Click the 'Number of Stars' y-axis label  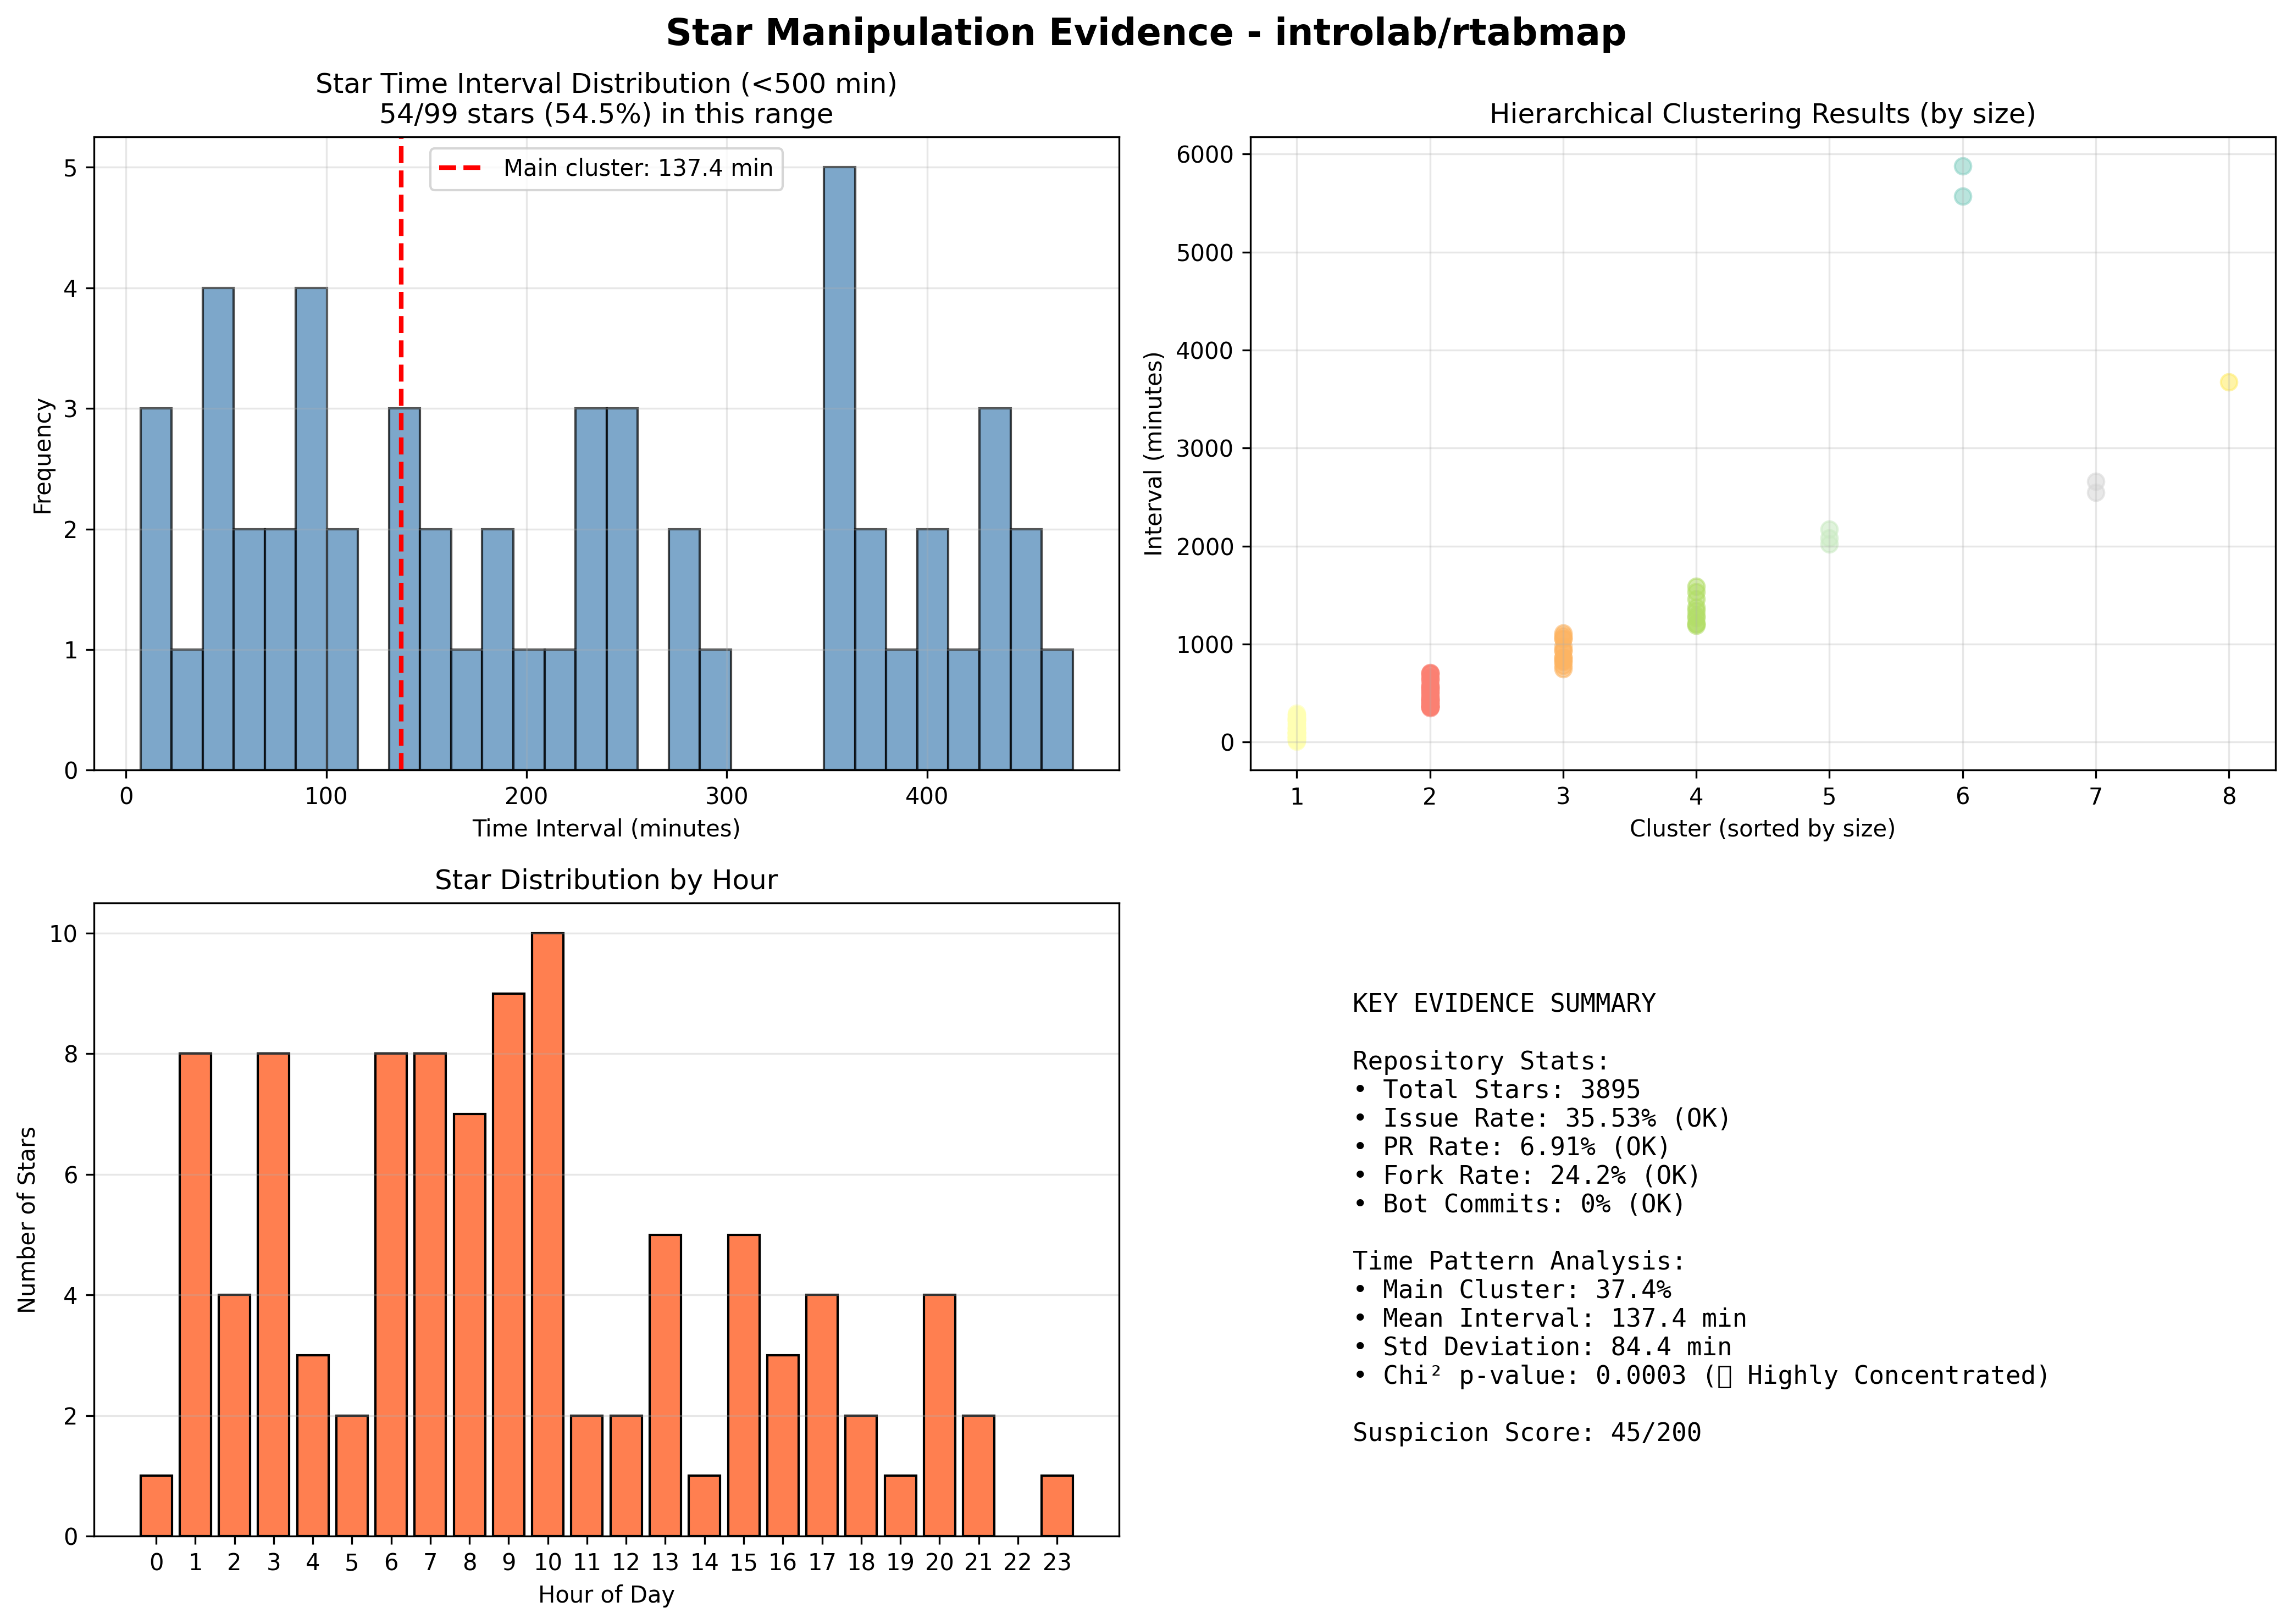[27, 1220]
